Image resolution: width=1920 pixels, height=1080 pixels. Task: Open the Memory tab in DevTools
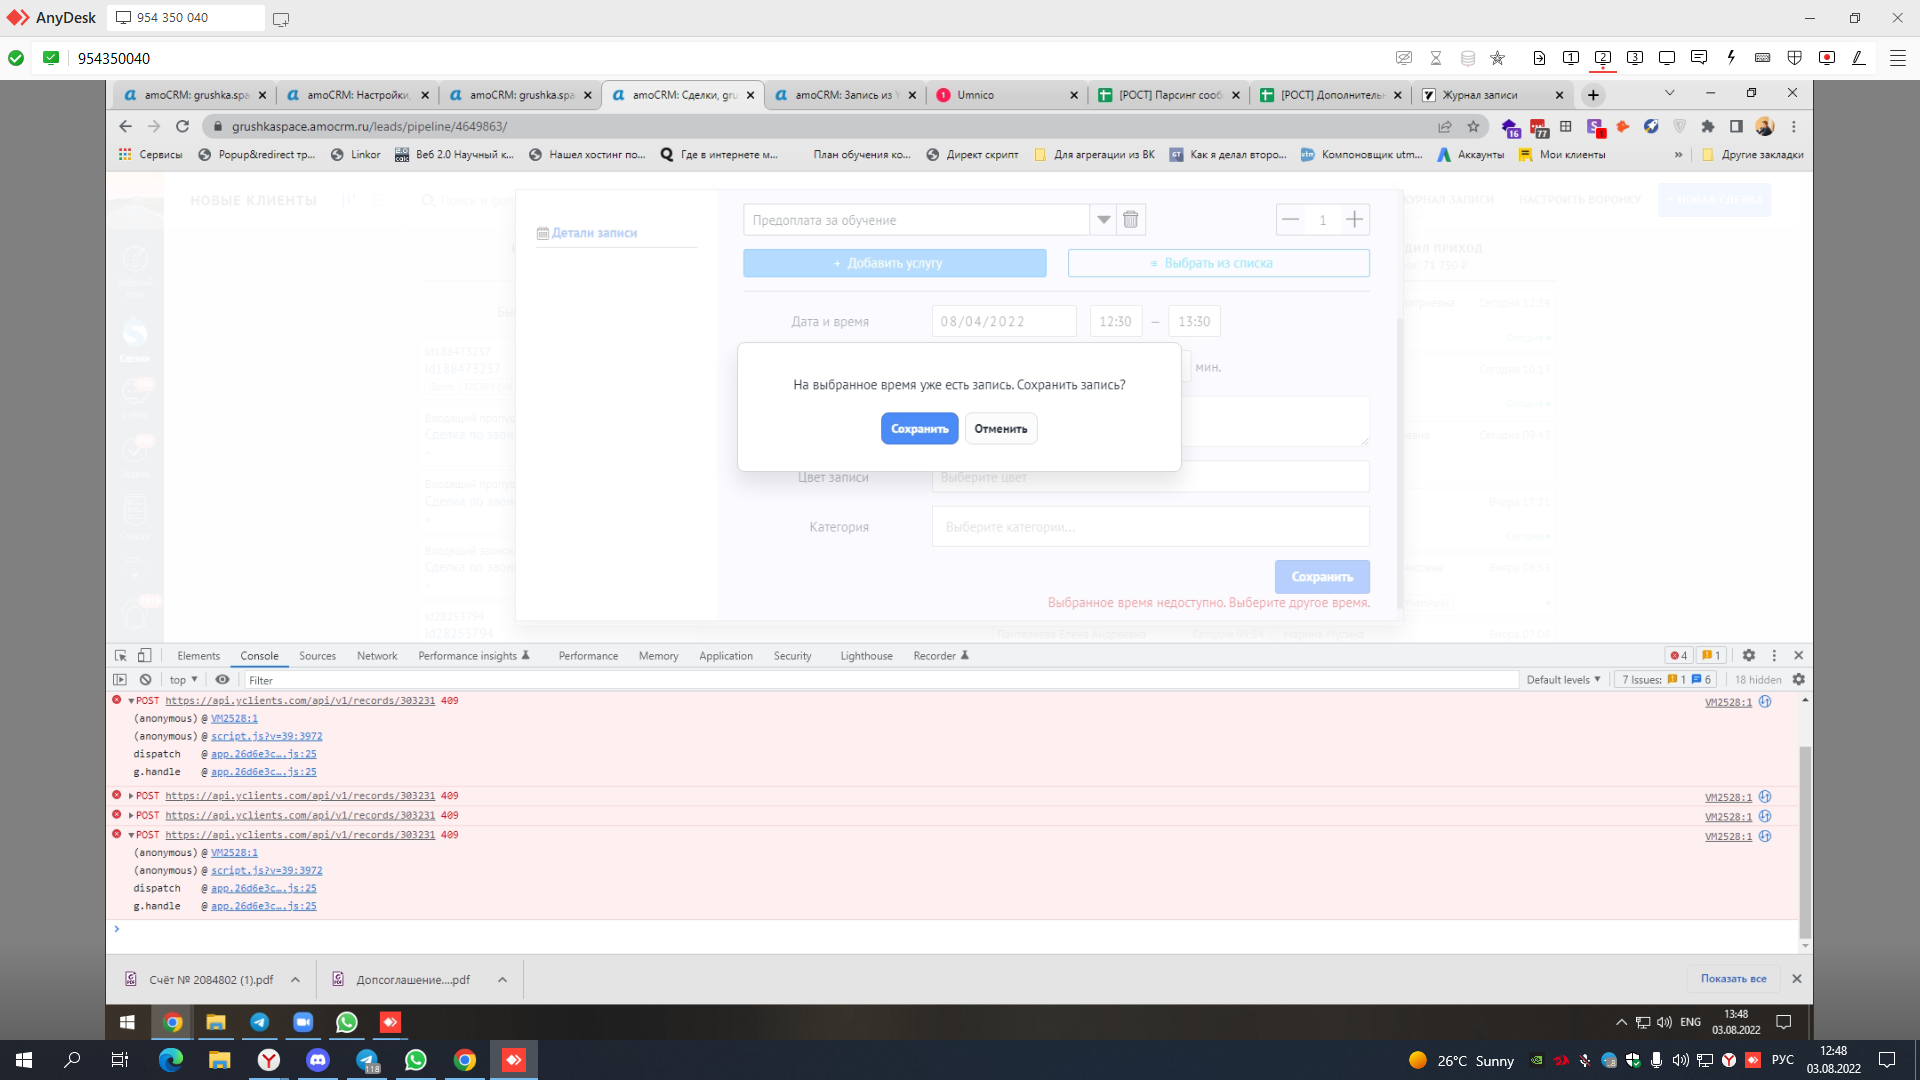tap(658, 656)
